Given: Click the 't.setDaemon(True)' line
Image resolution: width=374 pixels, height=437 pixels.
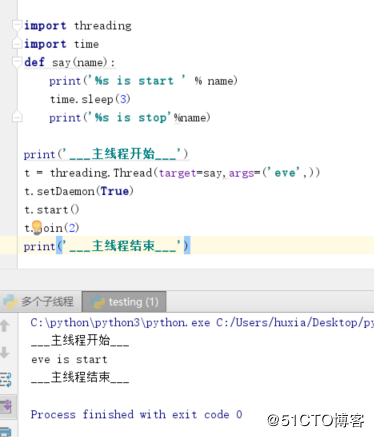Looking at the screenshot, I should 79,191.
